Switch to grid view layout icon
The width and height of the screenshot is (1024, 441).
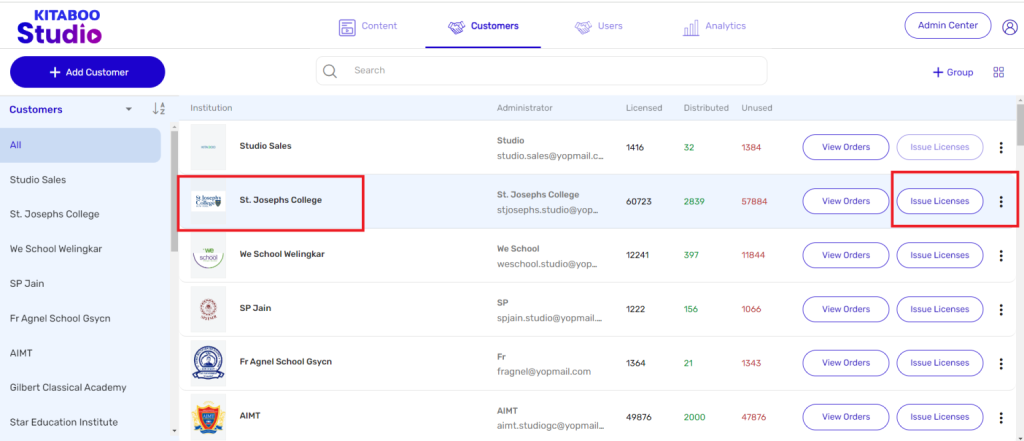(998, 72)
